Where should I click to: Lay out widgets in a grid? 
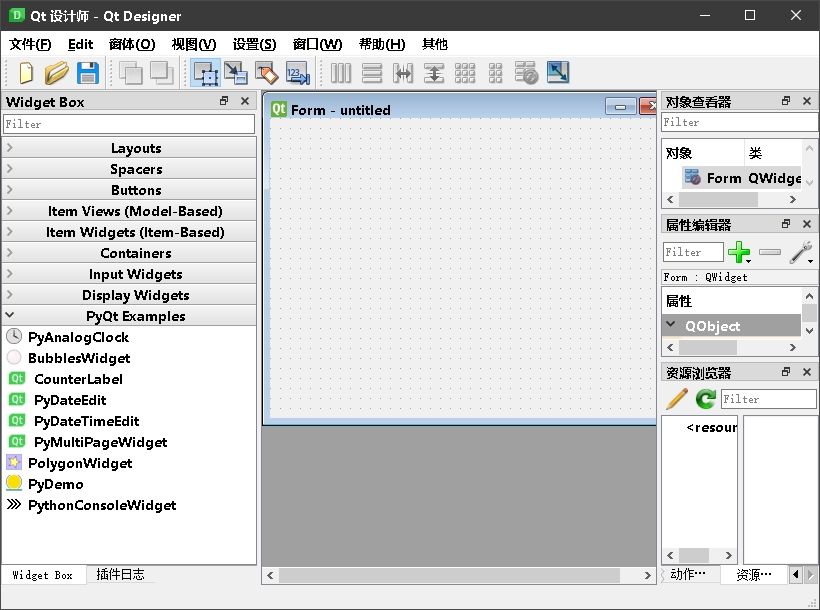(x=464, y=73)
